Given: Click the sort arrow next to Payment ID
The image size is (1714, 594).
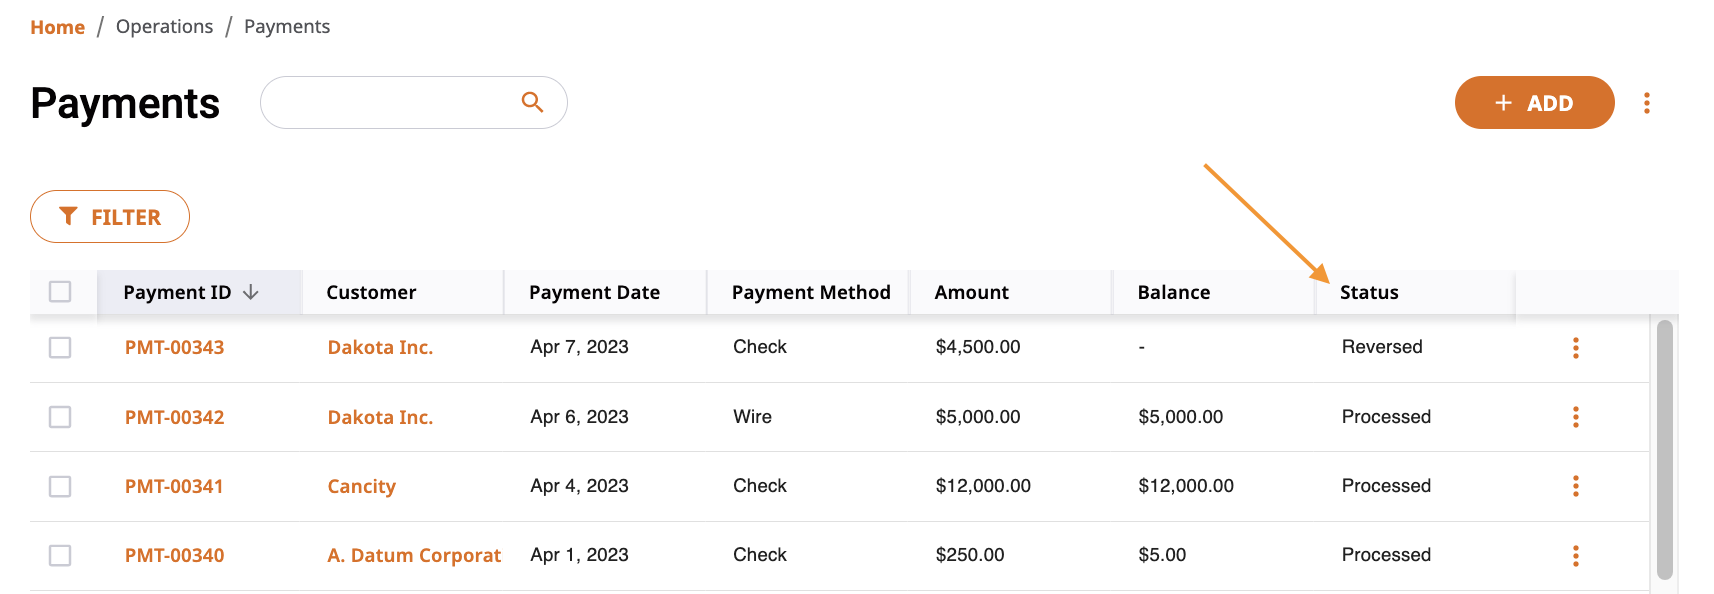Looking at the screenshot, I should pos(251,292).
